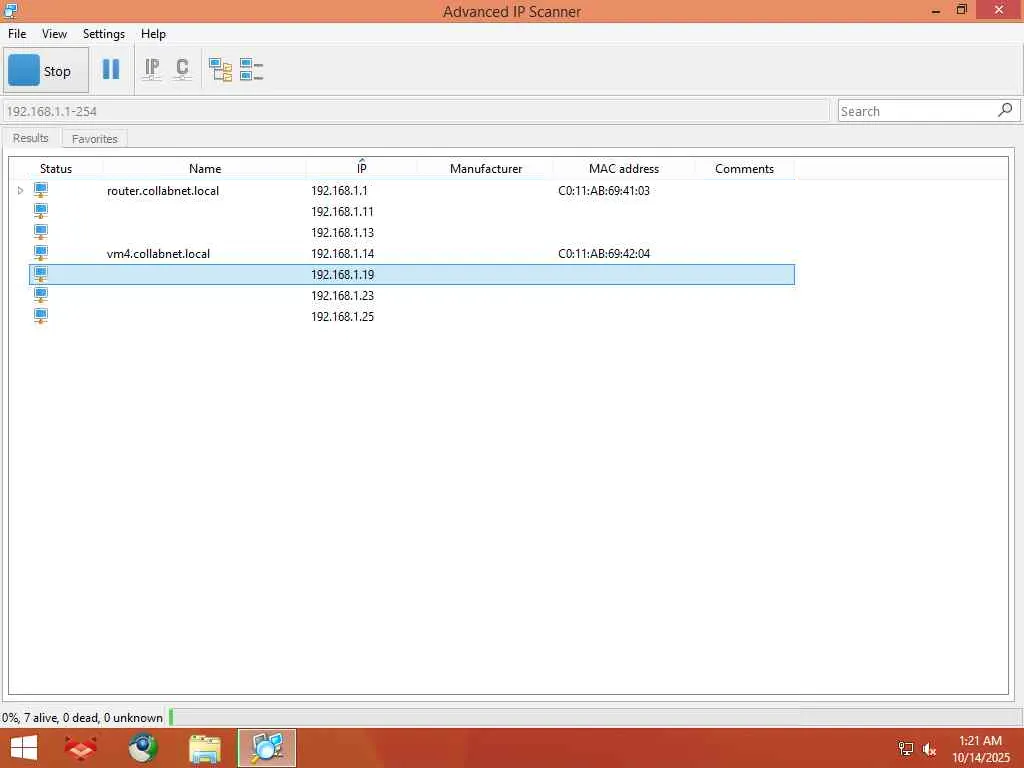Screen dimensions: 1024x768
Task: Click the Advanced IP Scanner taskbar icon
Action: pos(266,748)
